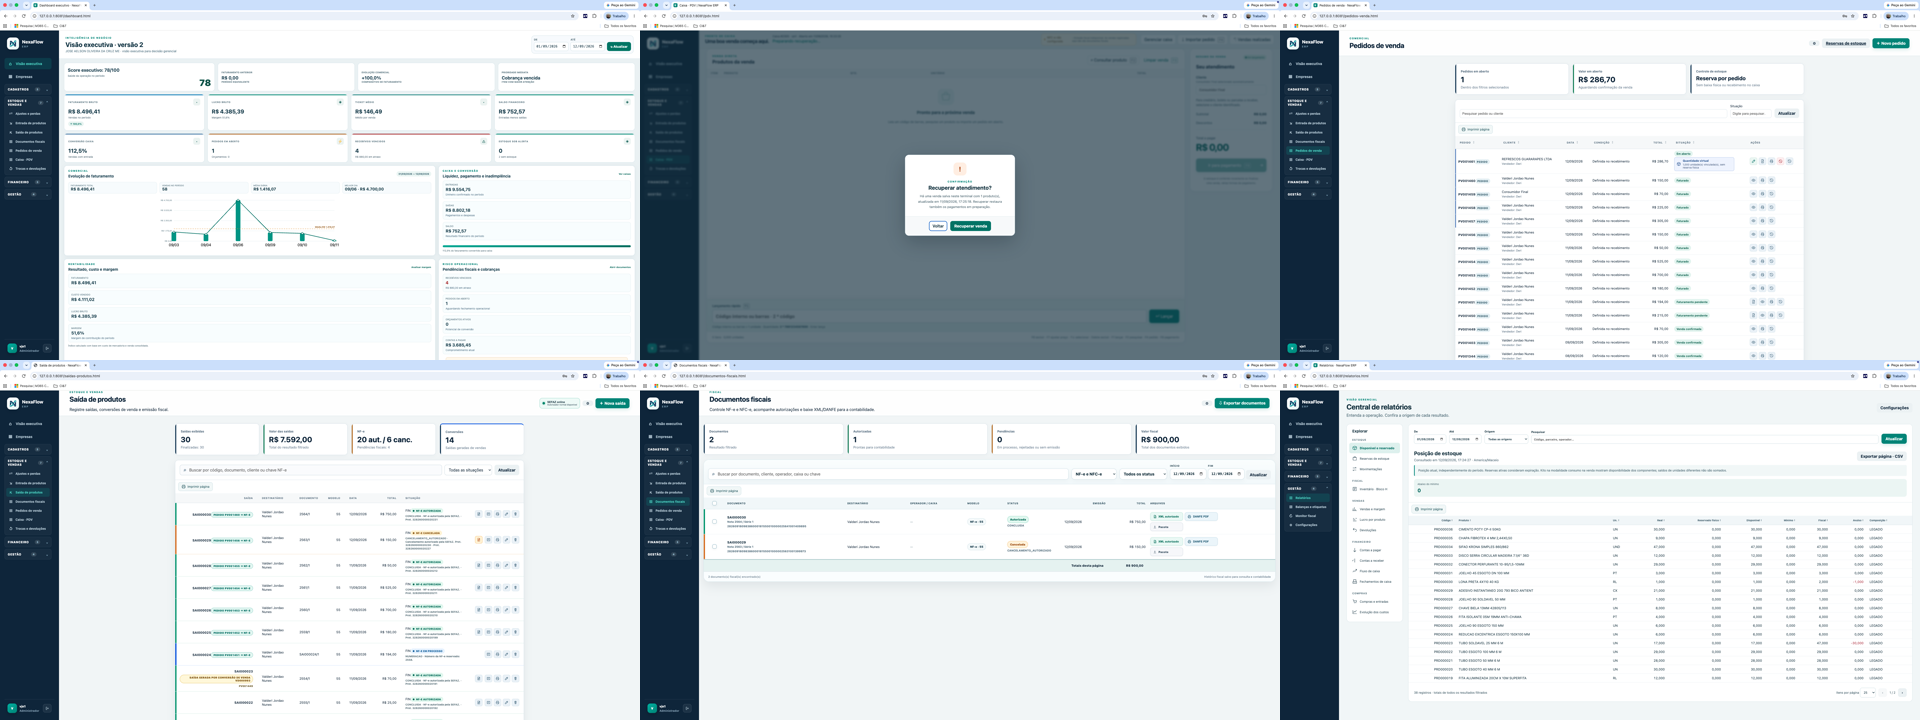The width and height of the screenshot is (1920, 720).
Task: Click the icon left of Pedidos' Reservas de estoque
Action: point(1814,43)
